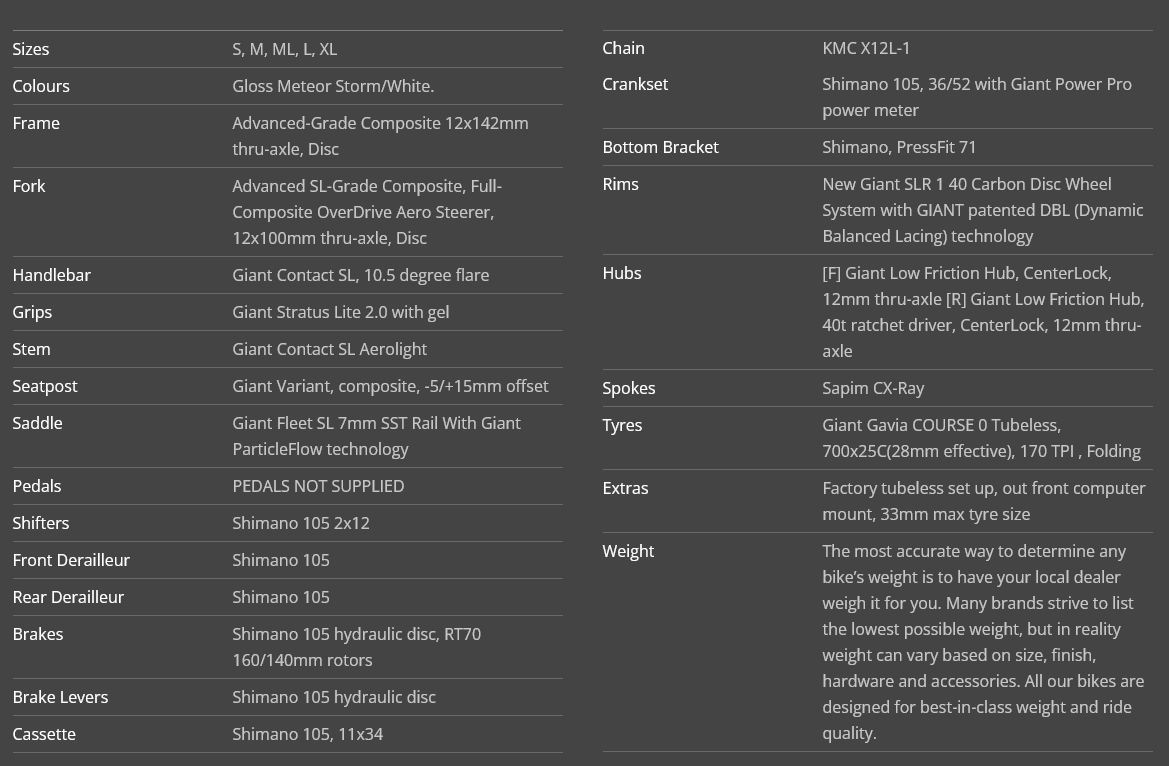Select the 'Shimano 105 hydraulic disc, RT70' brakes description

pyautogui.click(x=356, y=647)
